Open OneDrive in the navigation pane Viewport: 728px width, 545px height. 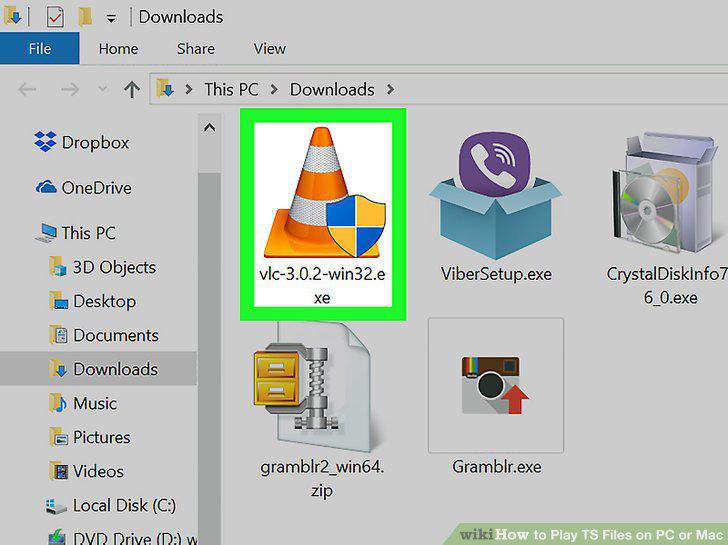tap(84, 188)
